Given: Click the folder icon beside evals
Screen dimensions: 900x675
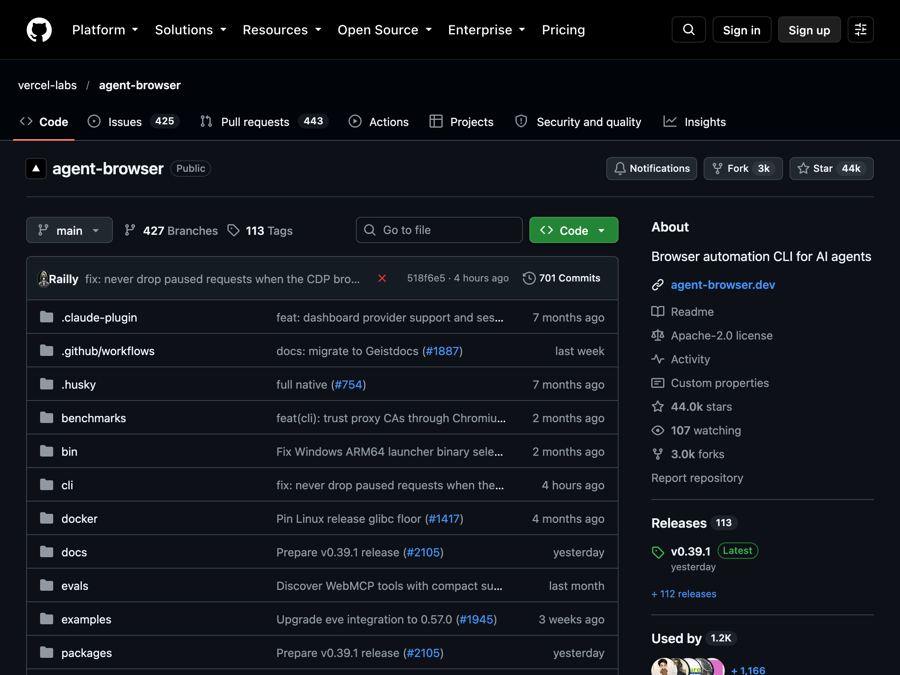Looking at the screenshot, I should [x=46, y=585].
